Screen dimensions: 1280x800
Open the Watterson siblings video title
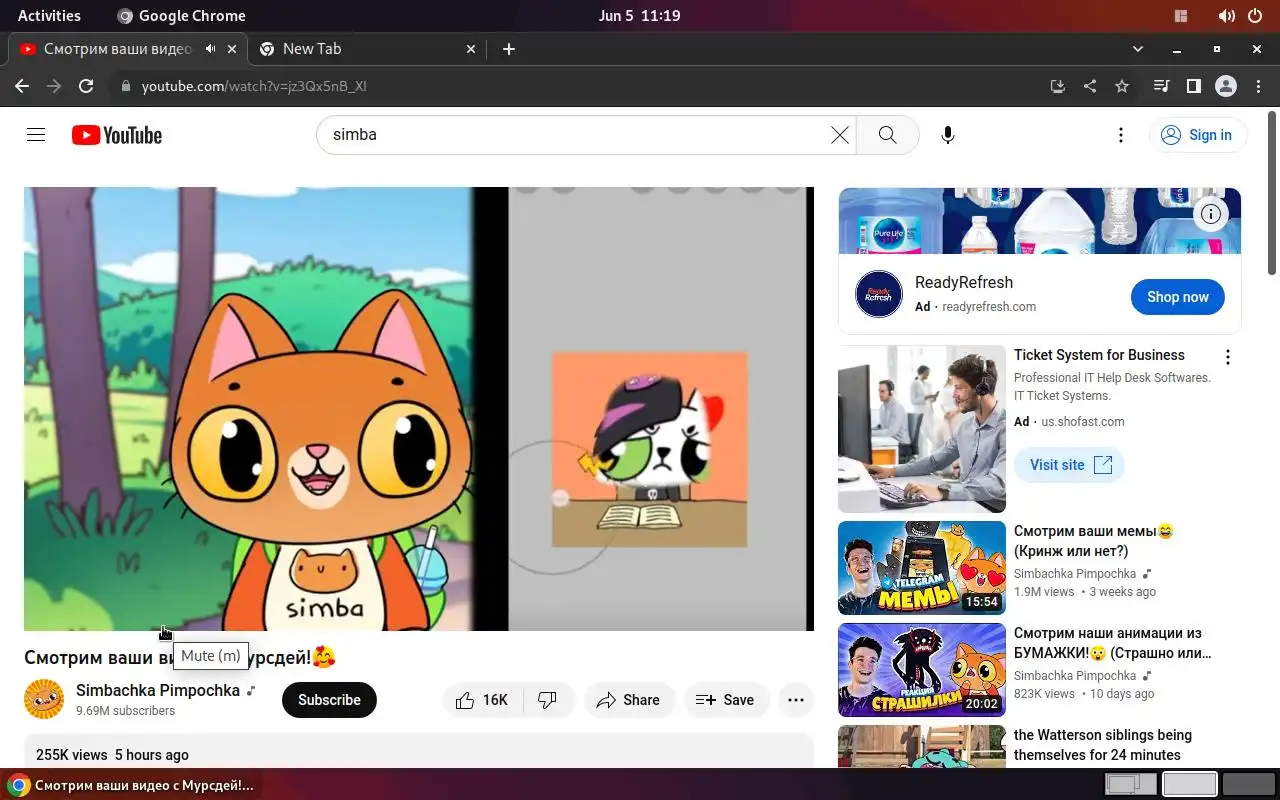1103,745
